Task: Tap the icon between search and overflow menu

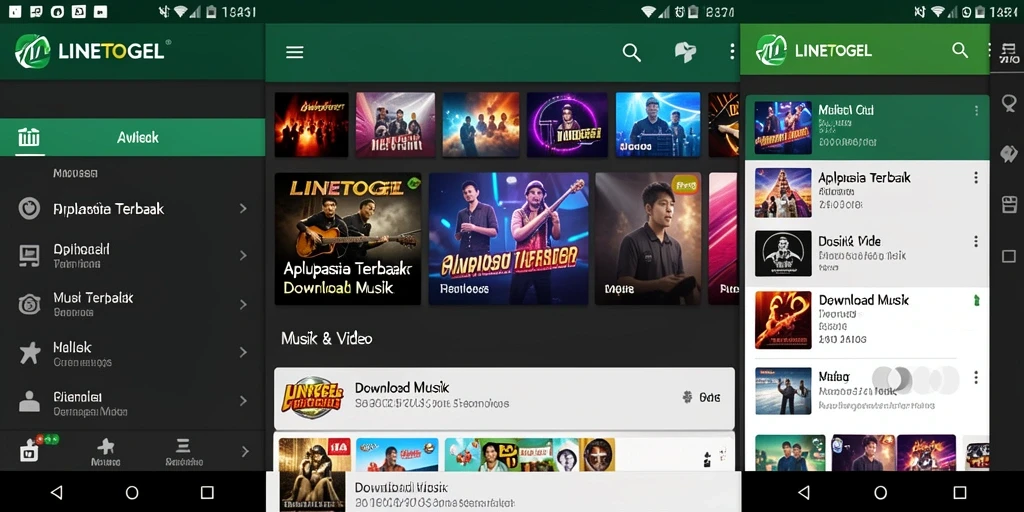Action: tap(685, 52)
